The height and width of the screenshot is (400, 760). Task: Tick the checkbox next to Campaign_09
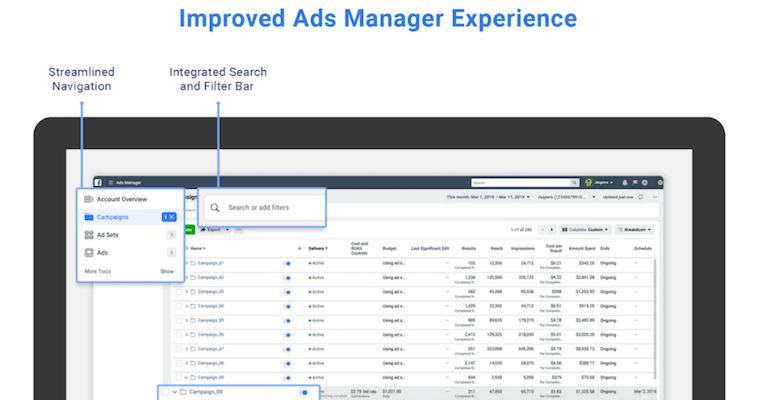[165, 393]
